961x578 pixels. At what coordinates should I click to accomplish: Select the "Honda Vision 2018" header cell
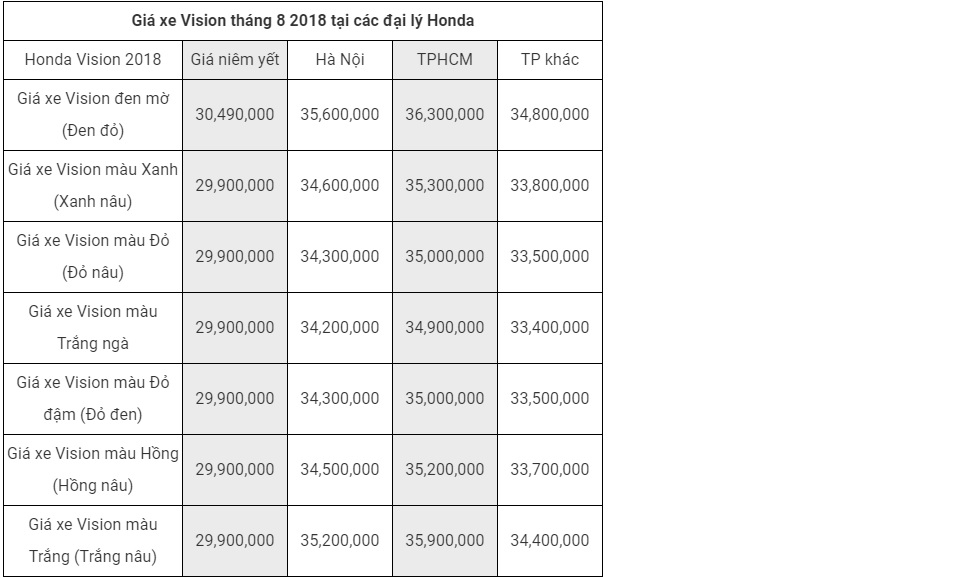point(93,59)
